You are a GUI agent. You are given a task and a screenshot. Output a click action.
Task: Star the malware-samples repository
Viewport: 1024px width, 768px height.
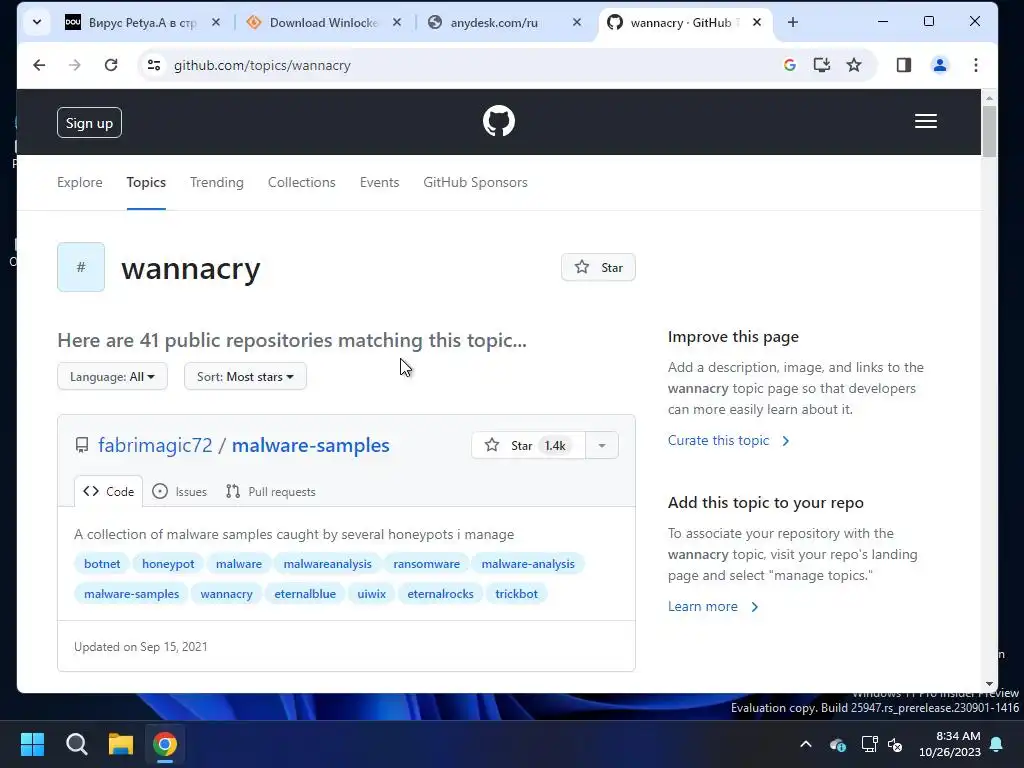[528, 445]
